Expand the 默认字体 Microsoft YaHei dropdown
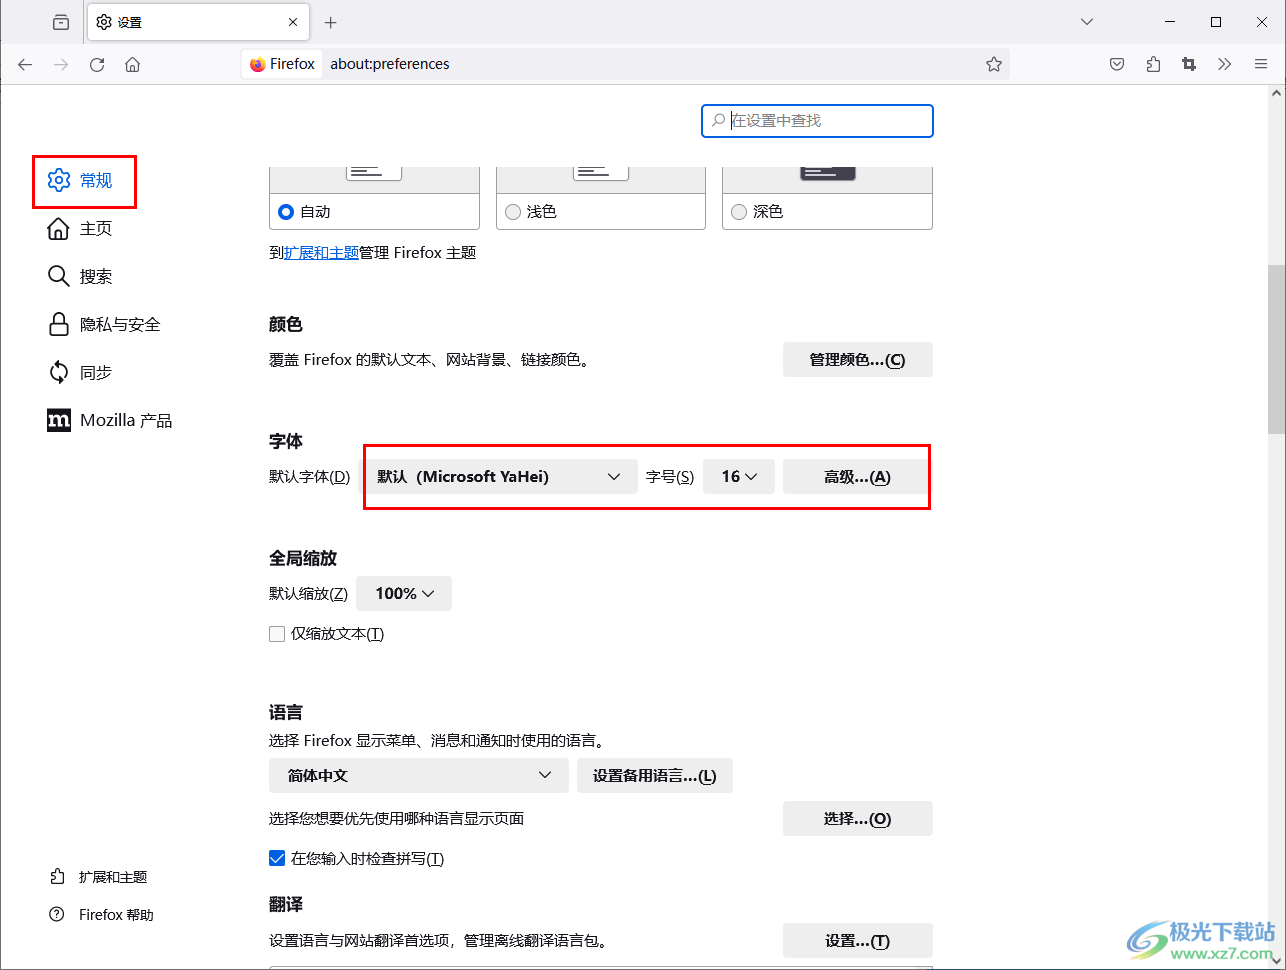This screenshot has width=1286, height=970. click(499, 477)
